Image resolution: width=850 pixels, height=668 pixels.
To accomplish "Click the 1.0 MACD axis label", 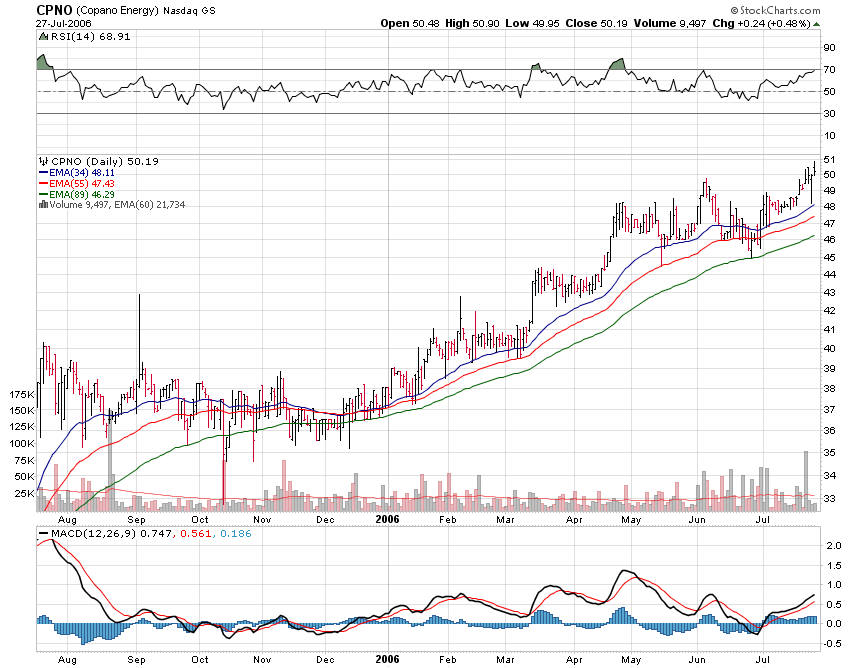I will pos(834,586).
